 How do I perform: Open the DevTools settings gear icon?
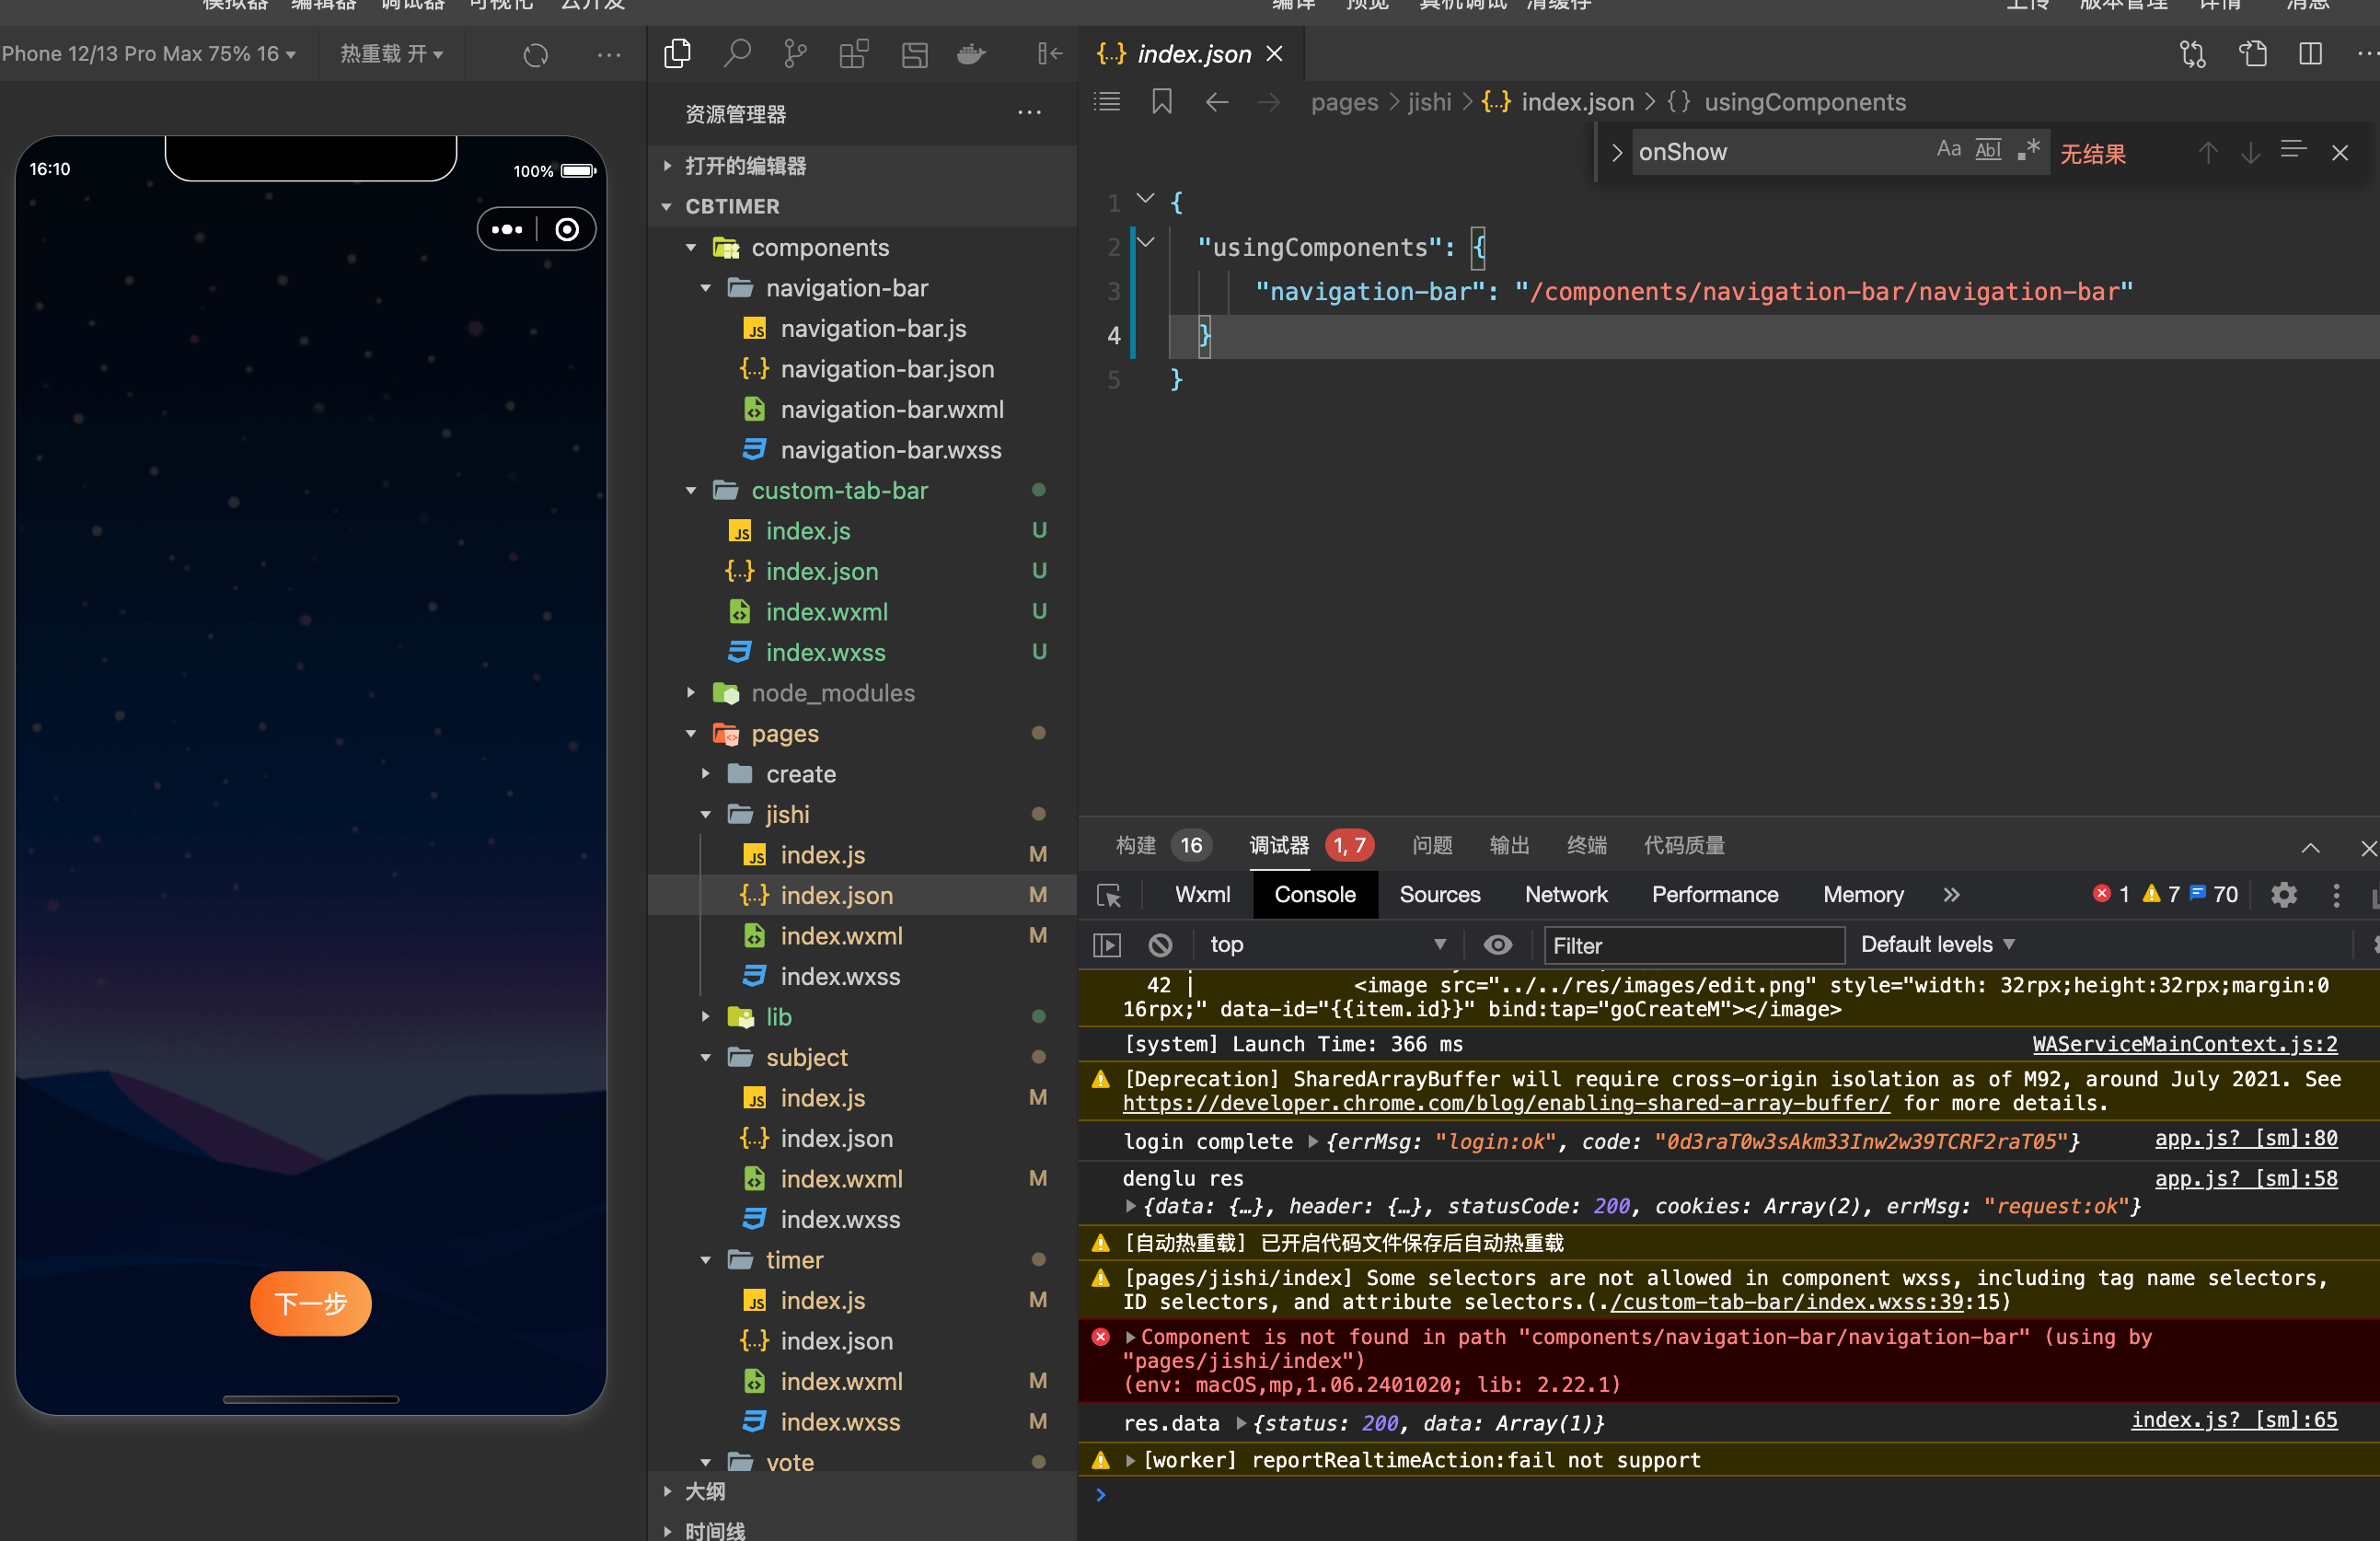pos(2283,895)
